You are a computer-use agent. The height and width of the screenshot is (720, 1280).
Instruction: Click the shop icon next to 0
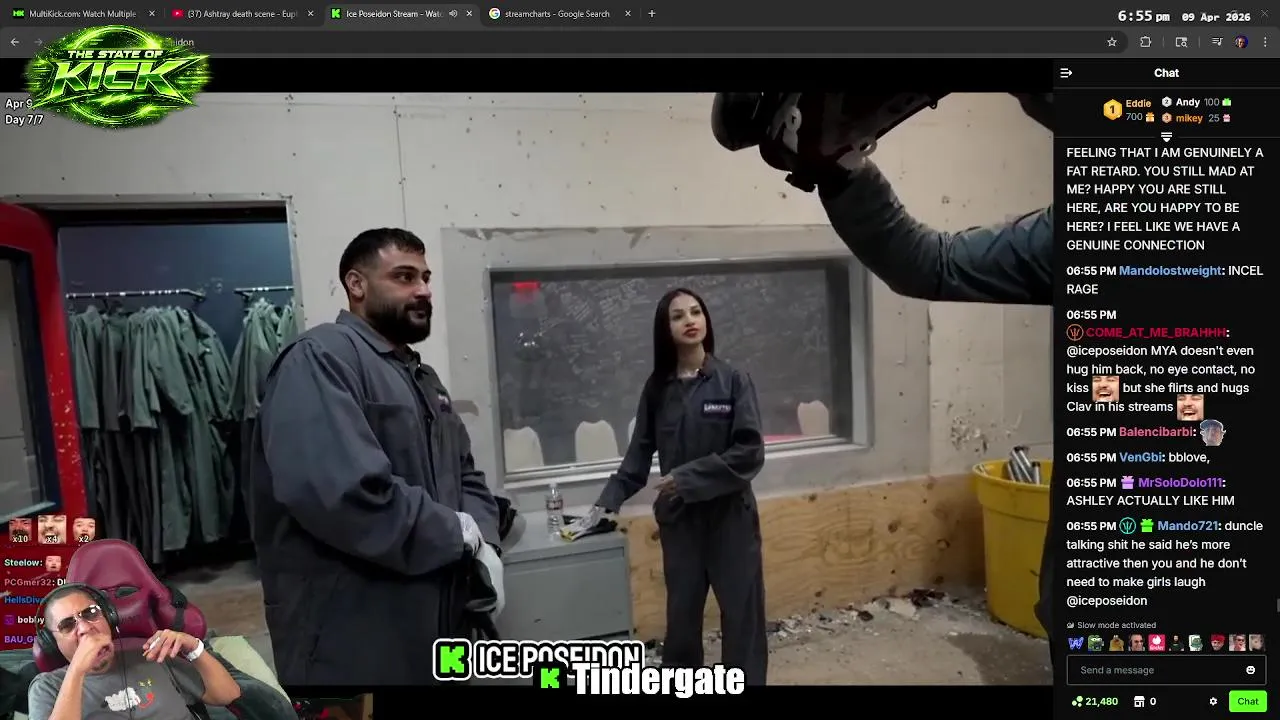point(1138,702)
